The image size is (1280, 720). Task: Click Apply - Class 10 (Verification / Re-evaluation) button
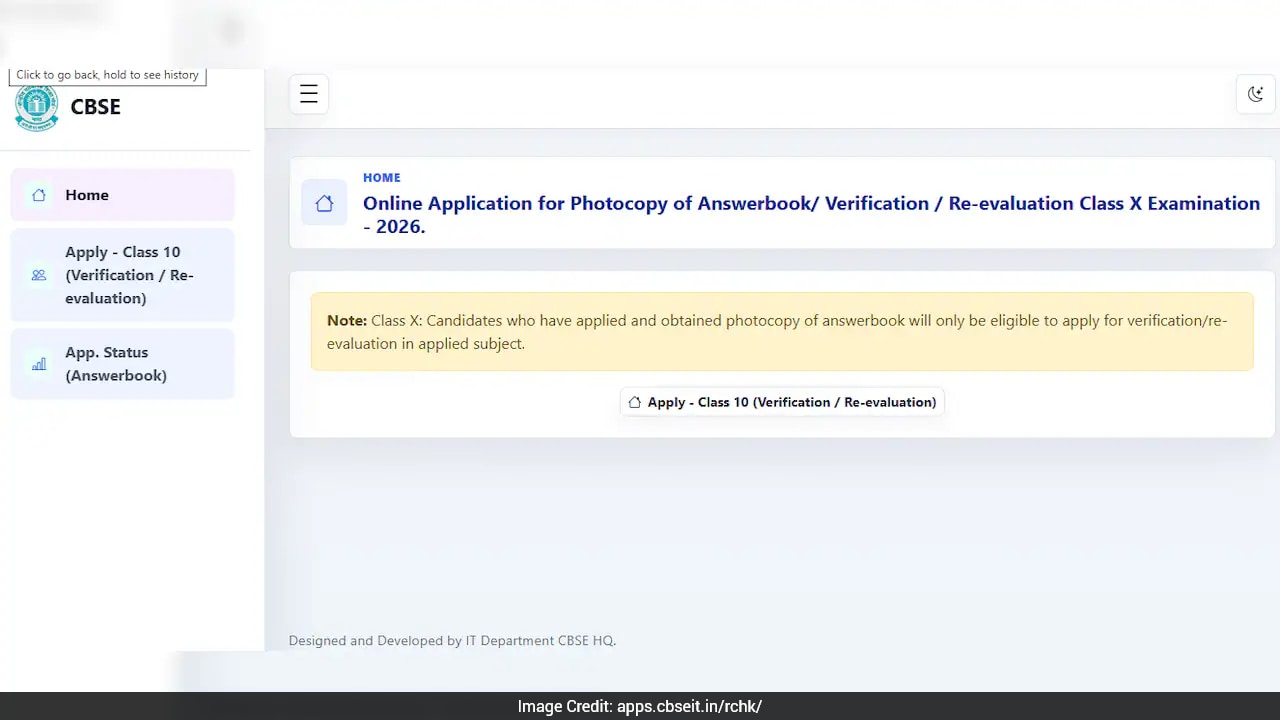pyautogui.click(x=782, y=402)
